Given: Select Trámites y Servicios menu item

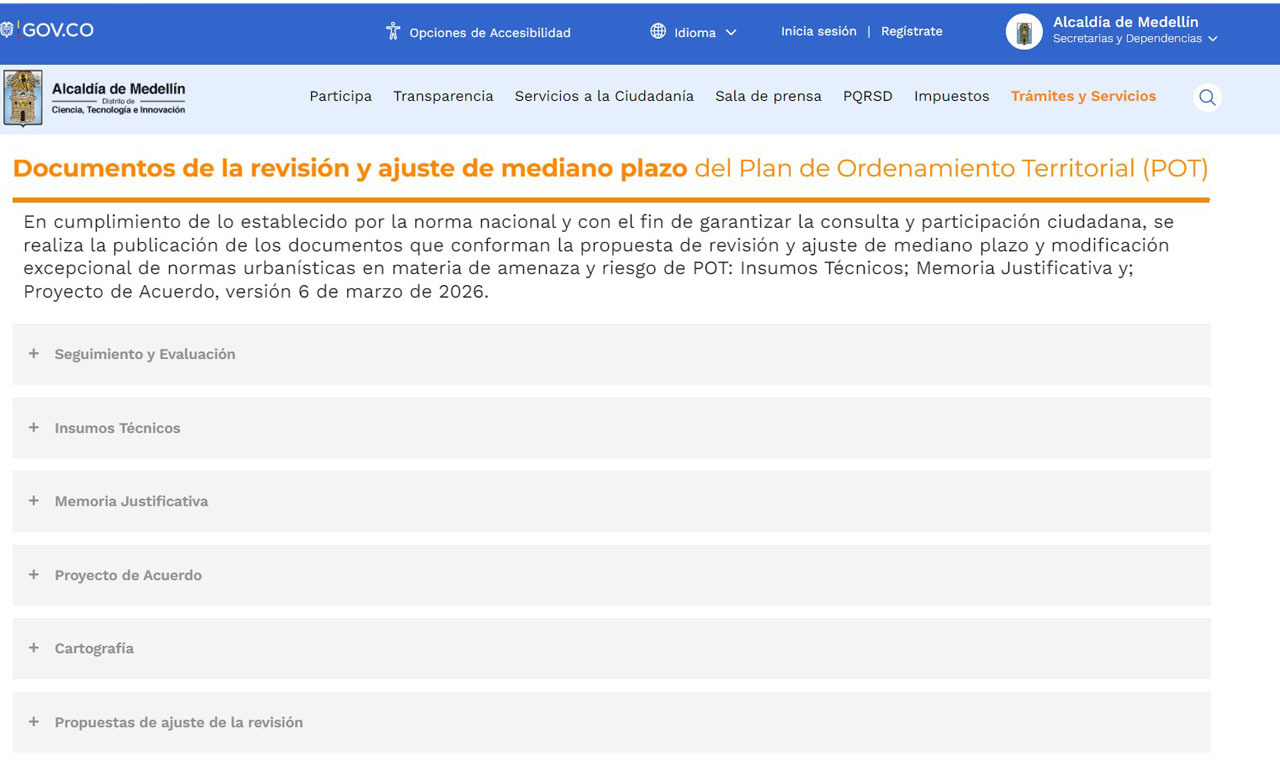Looking at the screenshot, I should pos(1083,96).
